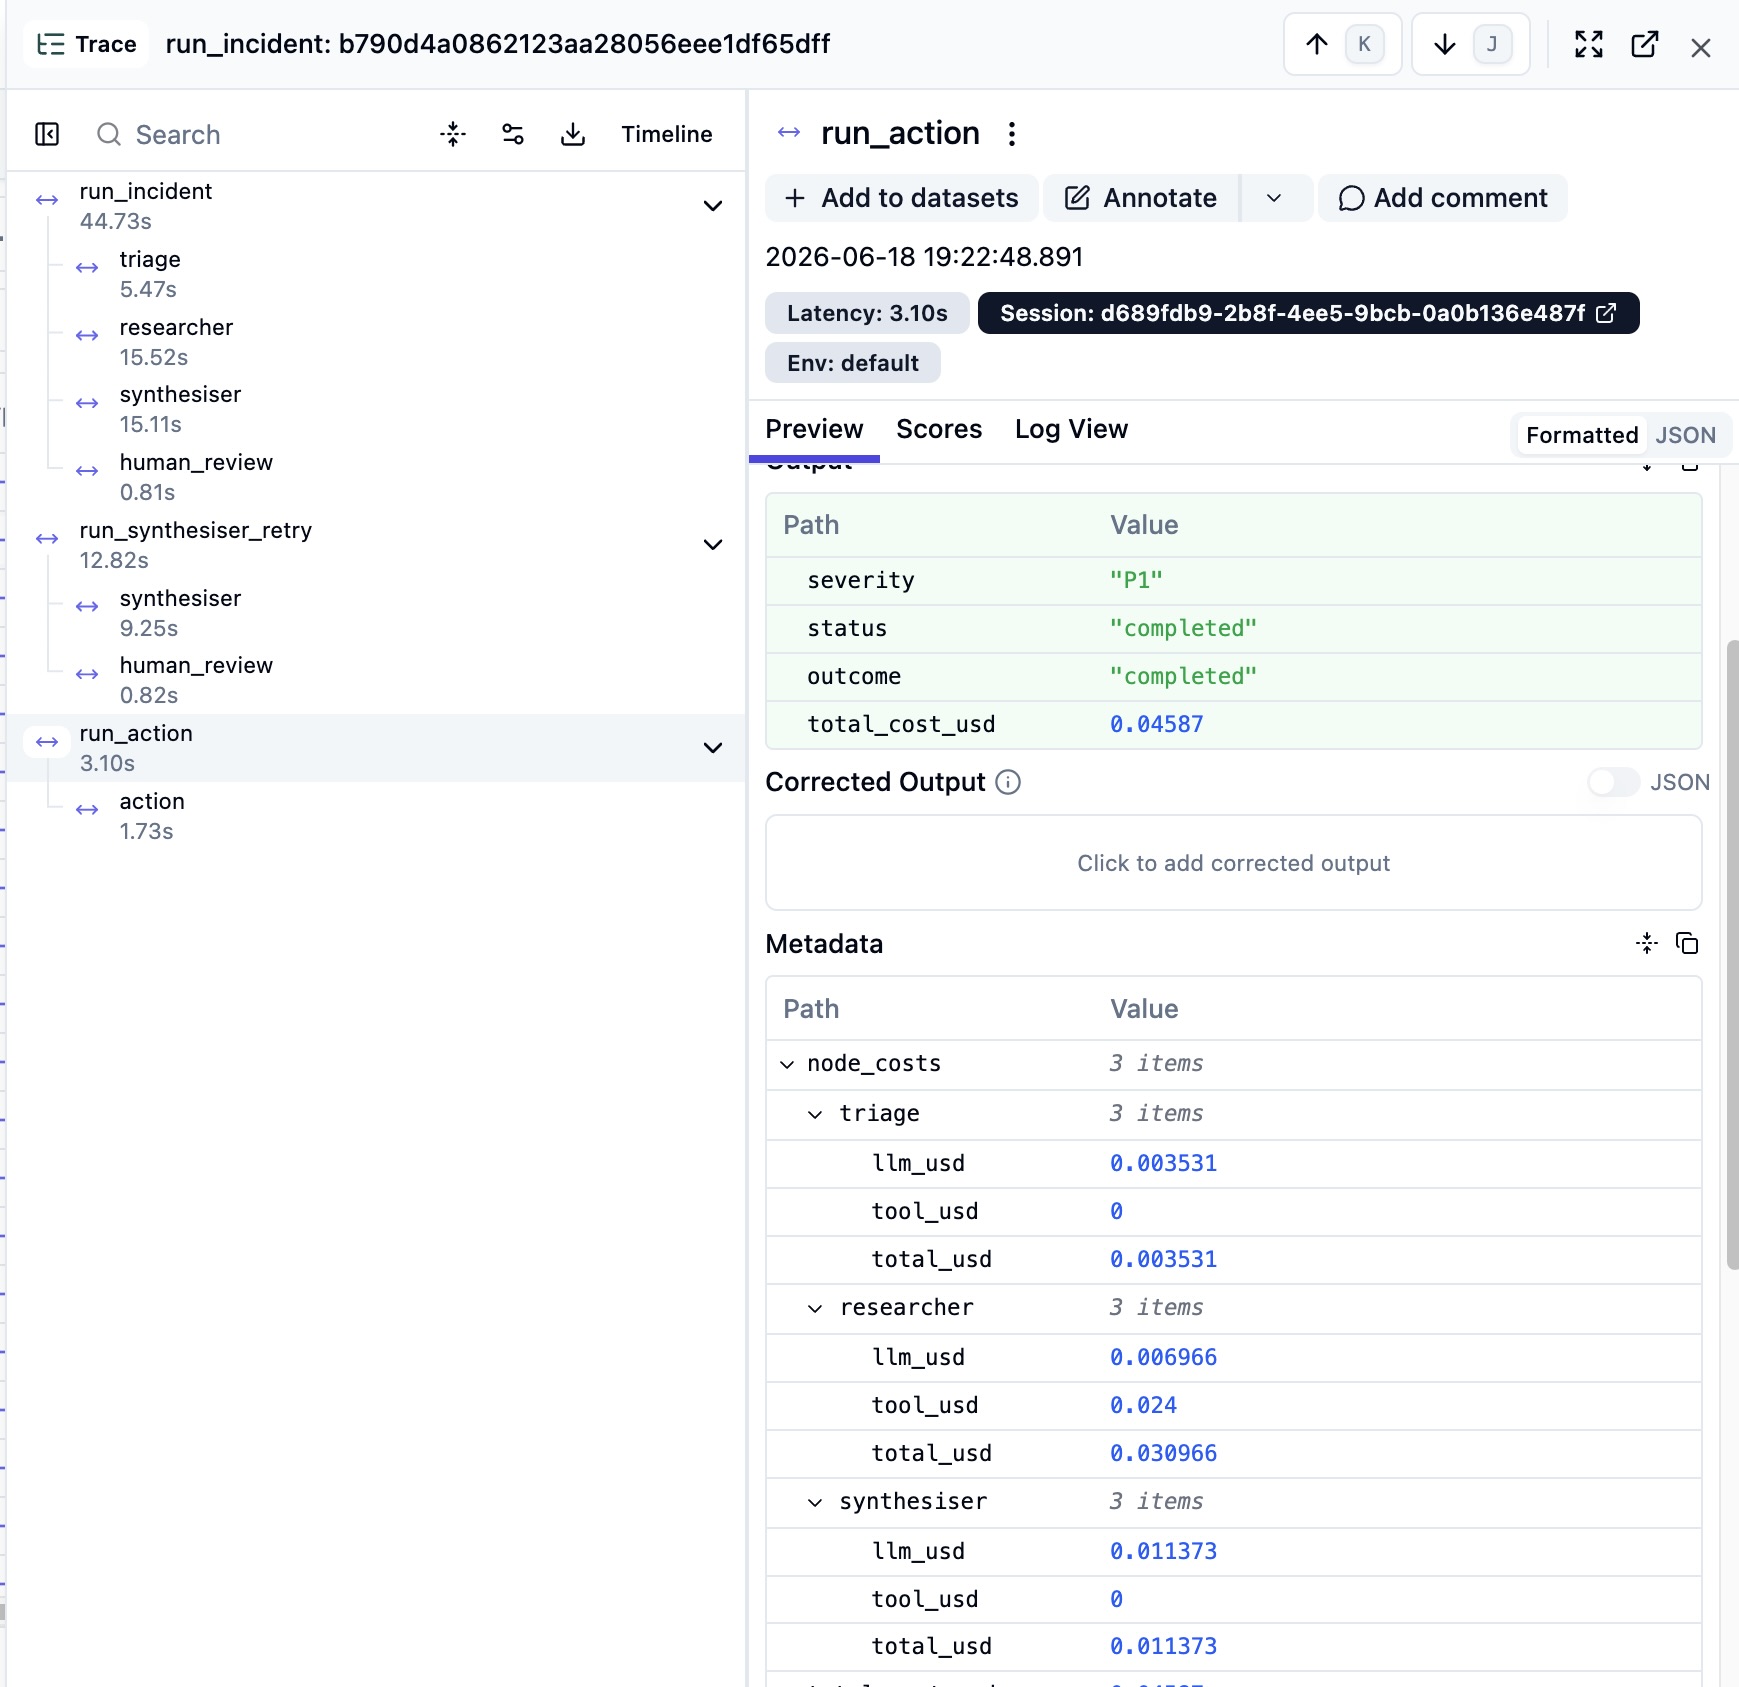Click total_cost_usd value 0.04587
The width and height of the screenshot is (1739, 1687).
[1156, 724]
